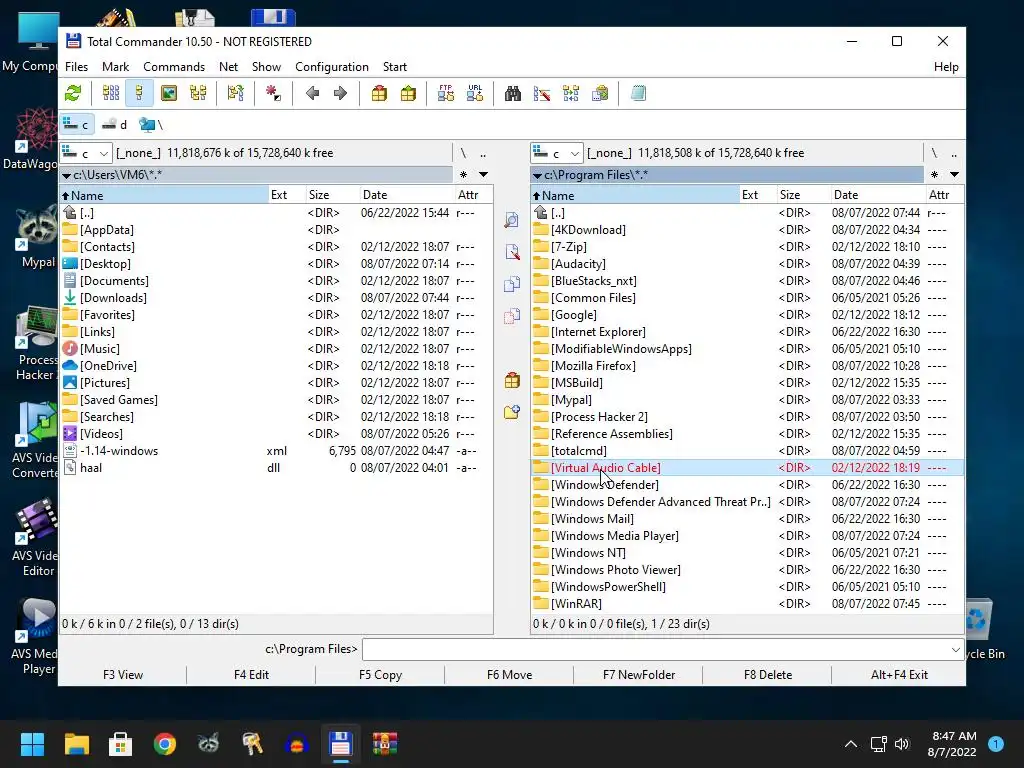
Task: Click the F3 View button
Action: pos(123,675)
